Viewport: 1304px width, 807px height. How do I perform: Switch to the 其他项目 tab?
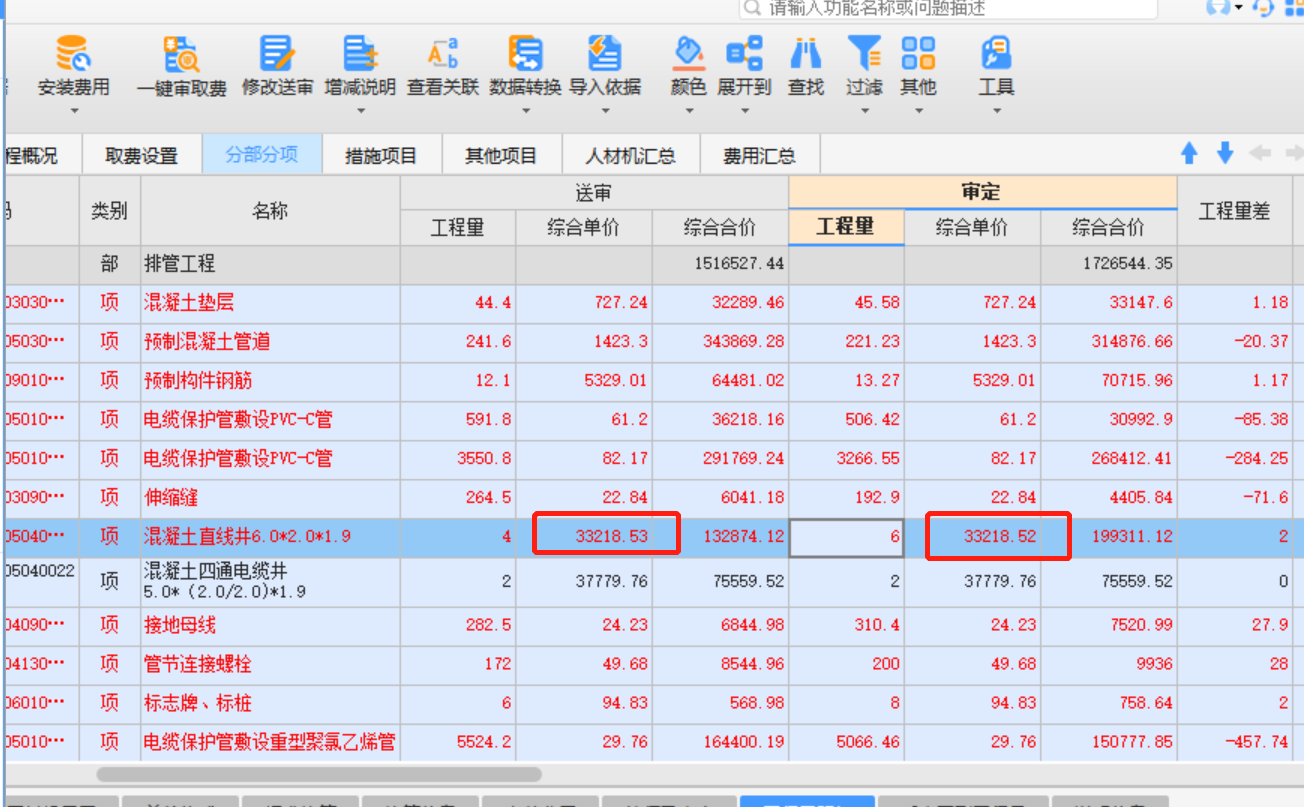(x=501, y=155)
